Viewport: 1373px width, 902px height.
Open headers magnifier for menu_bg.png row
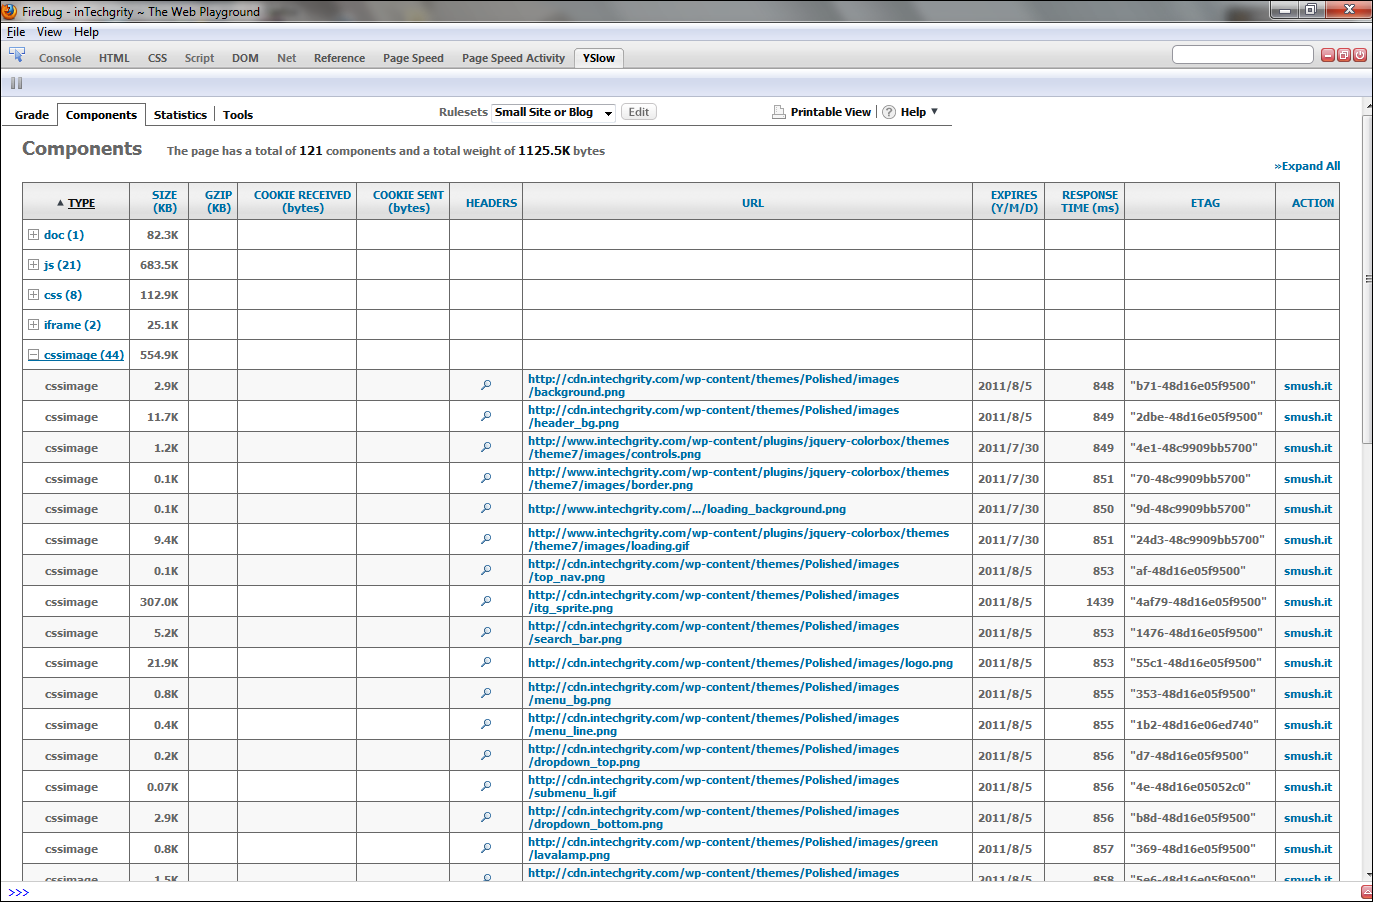point(486,693)
